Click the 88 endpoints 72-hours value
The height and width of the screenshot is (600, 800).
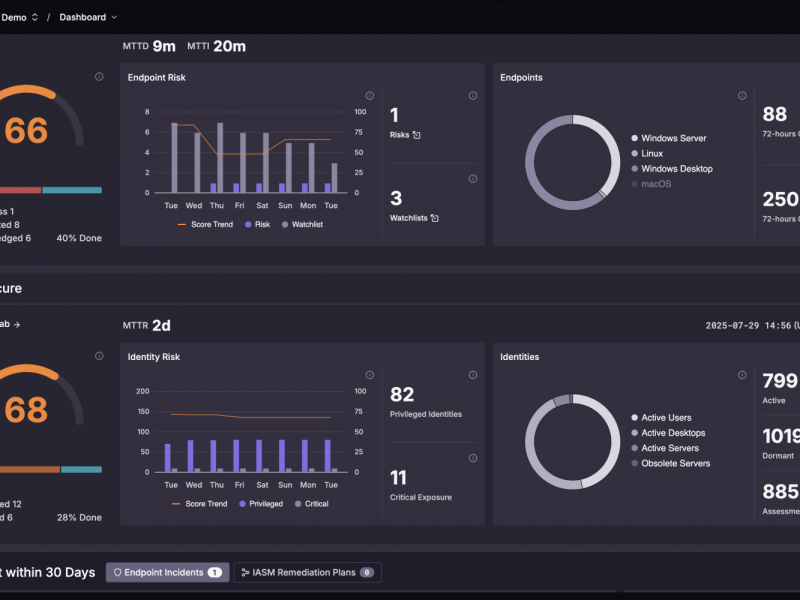(x=774, y=114)
